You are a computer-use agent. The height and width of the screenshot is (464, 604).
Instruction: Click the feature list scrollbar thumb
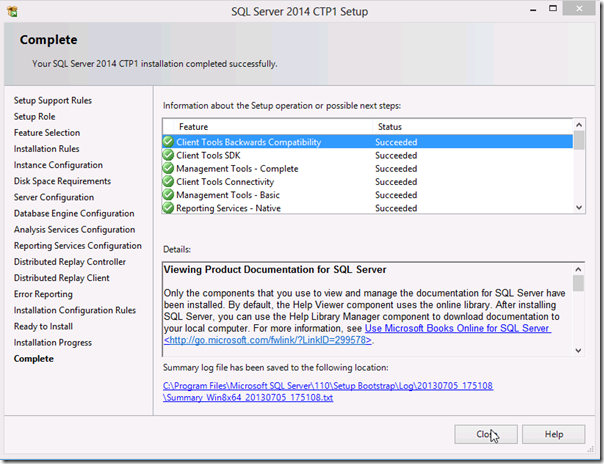point(579,140)
